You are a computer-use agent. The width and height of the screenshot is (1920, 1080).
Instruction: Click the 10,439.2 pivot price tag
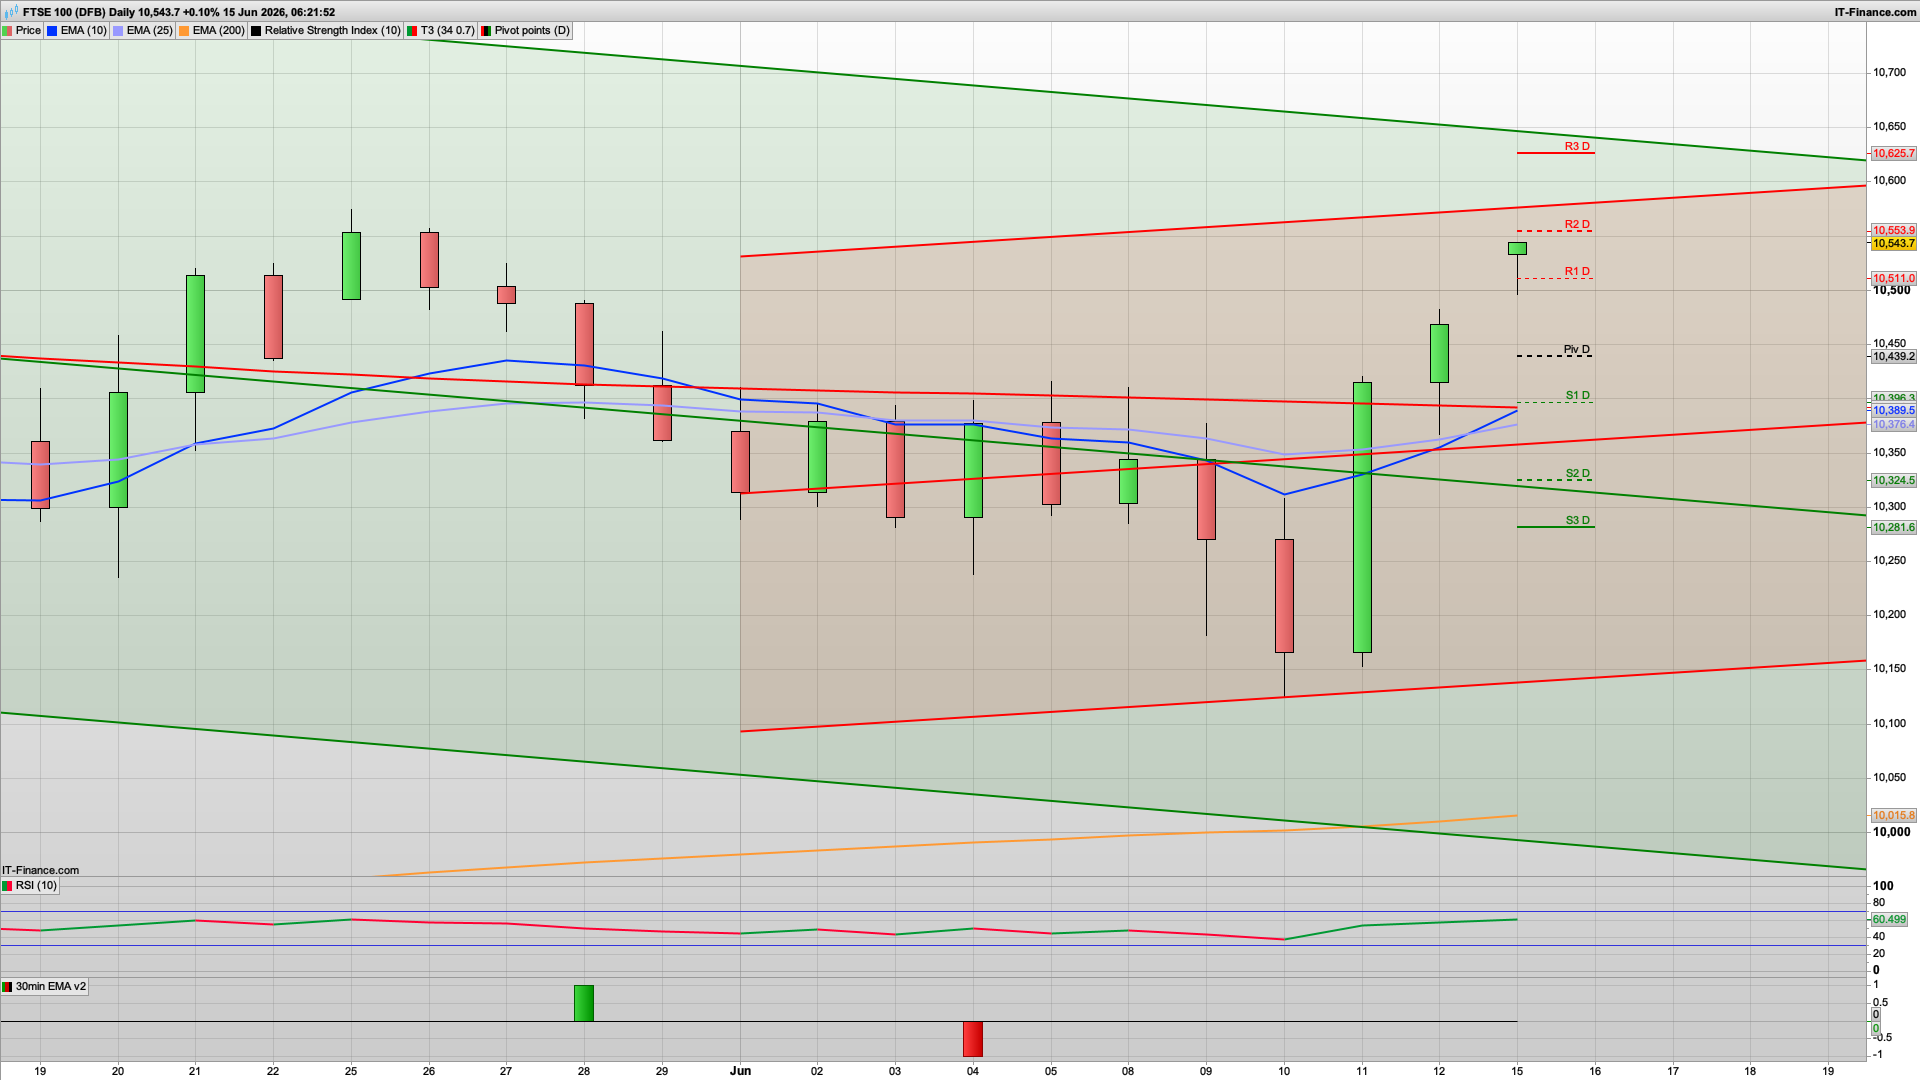click(1893, 357)
